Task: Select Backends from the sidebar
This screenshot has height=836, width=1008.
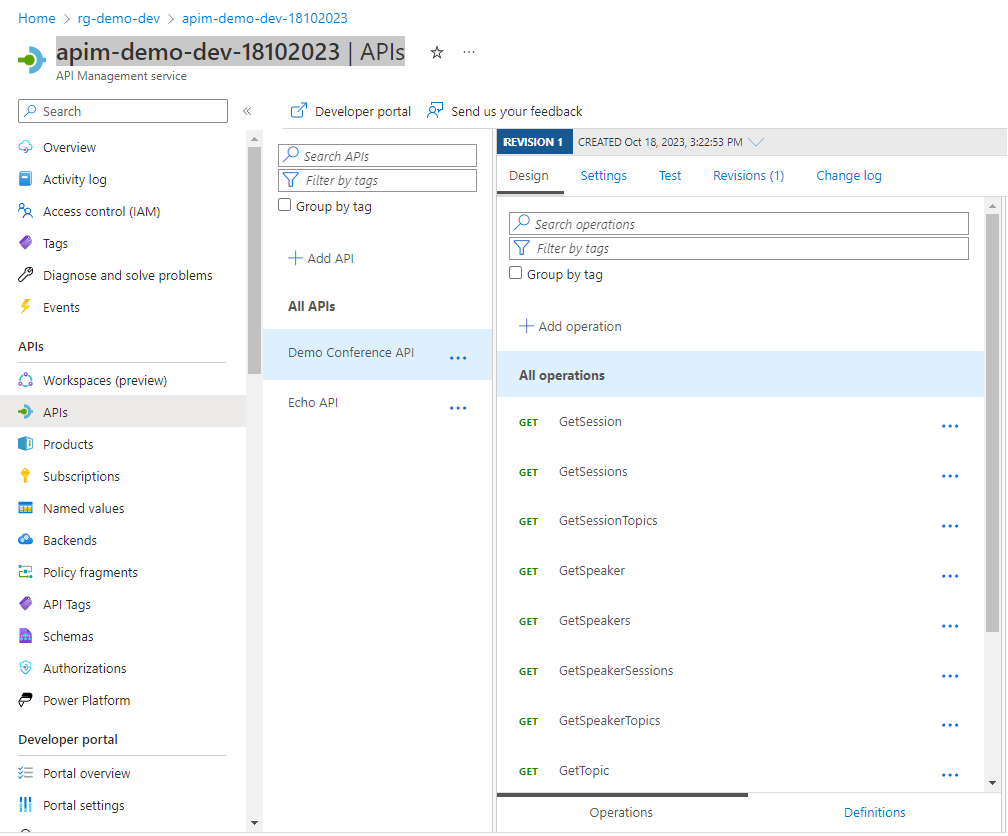Action: (x=70, y=539)
